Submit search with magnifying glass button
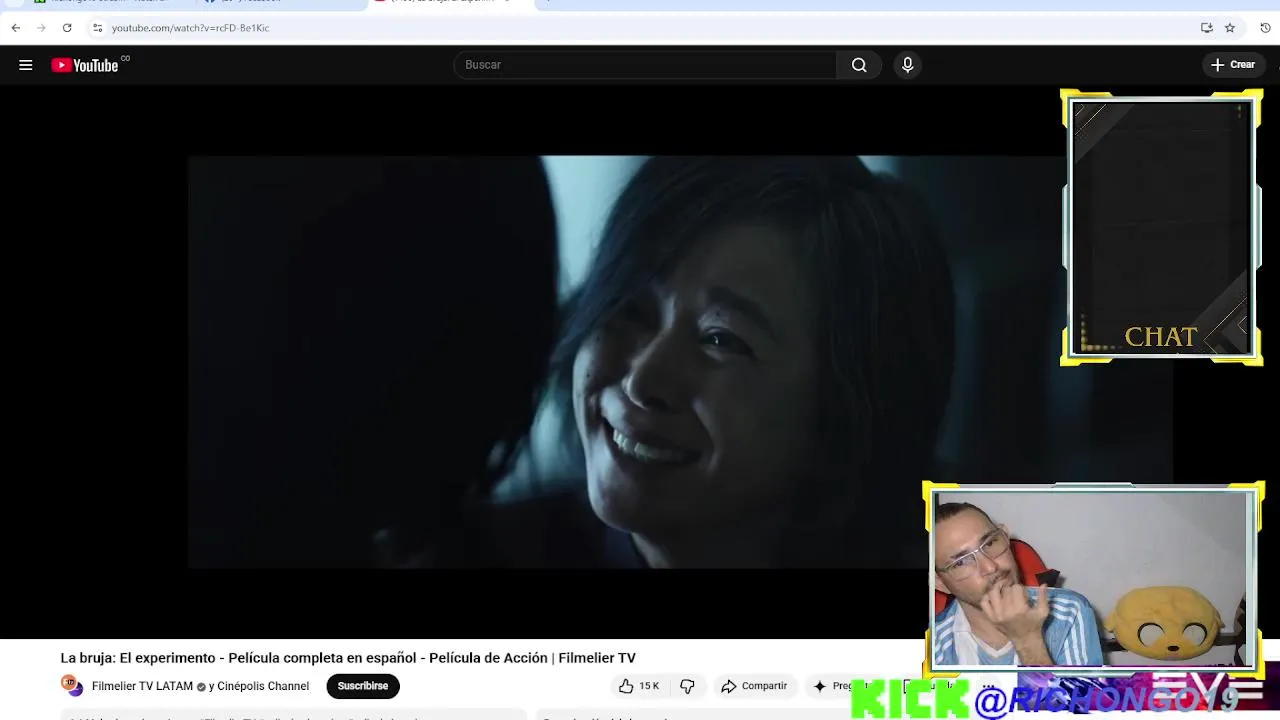This screenshot has width=1280, height=720. [x=859, y=65]
